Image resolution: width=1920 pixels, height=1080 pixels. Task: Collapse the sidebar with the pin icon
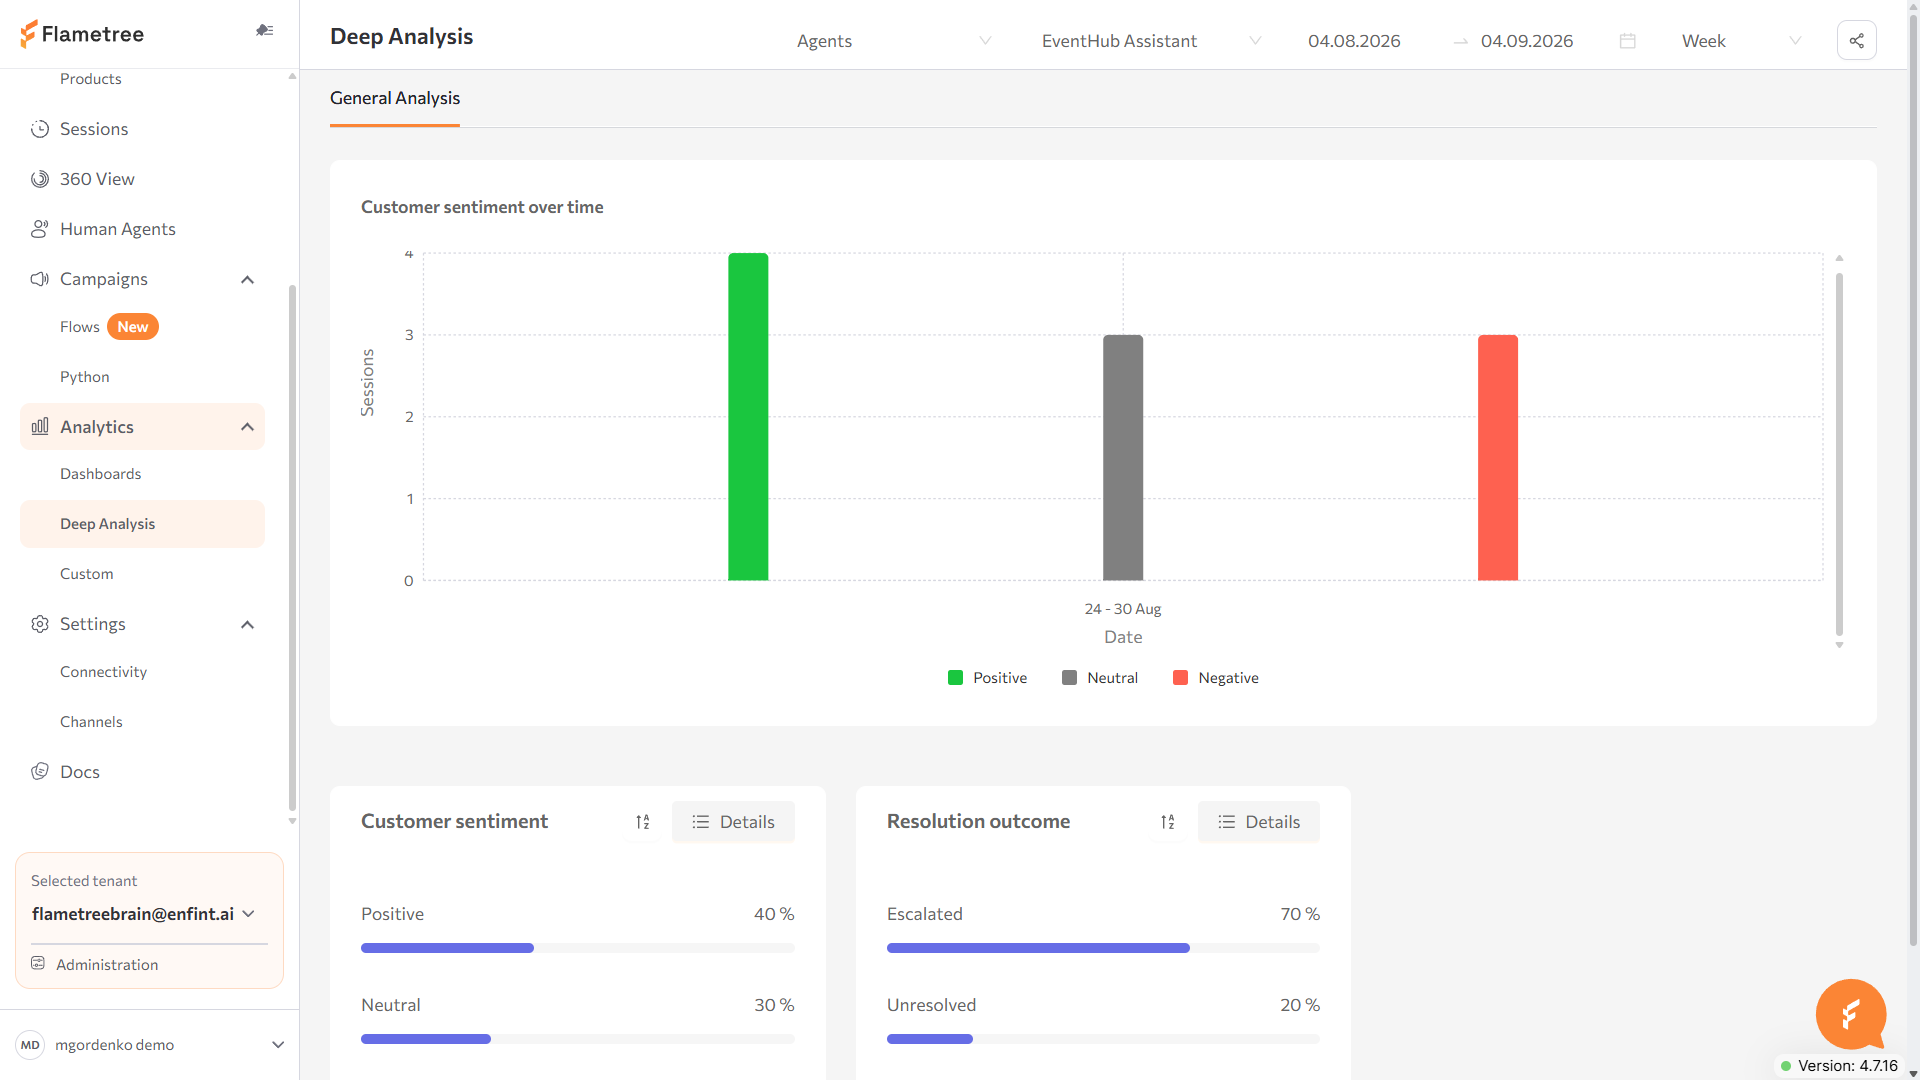(x=264, y=30)
